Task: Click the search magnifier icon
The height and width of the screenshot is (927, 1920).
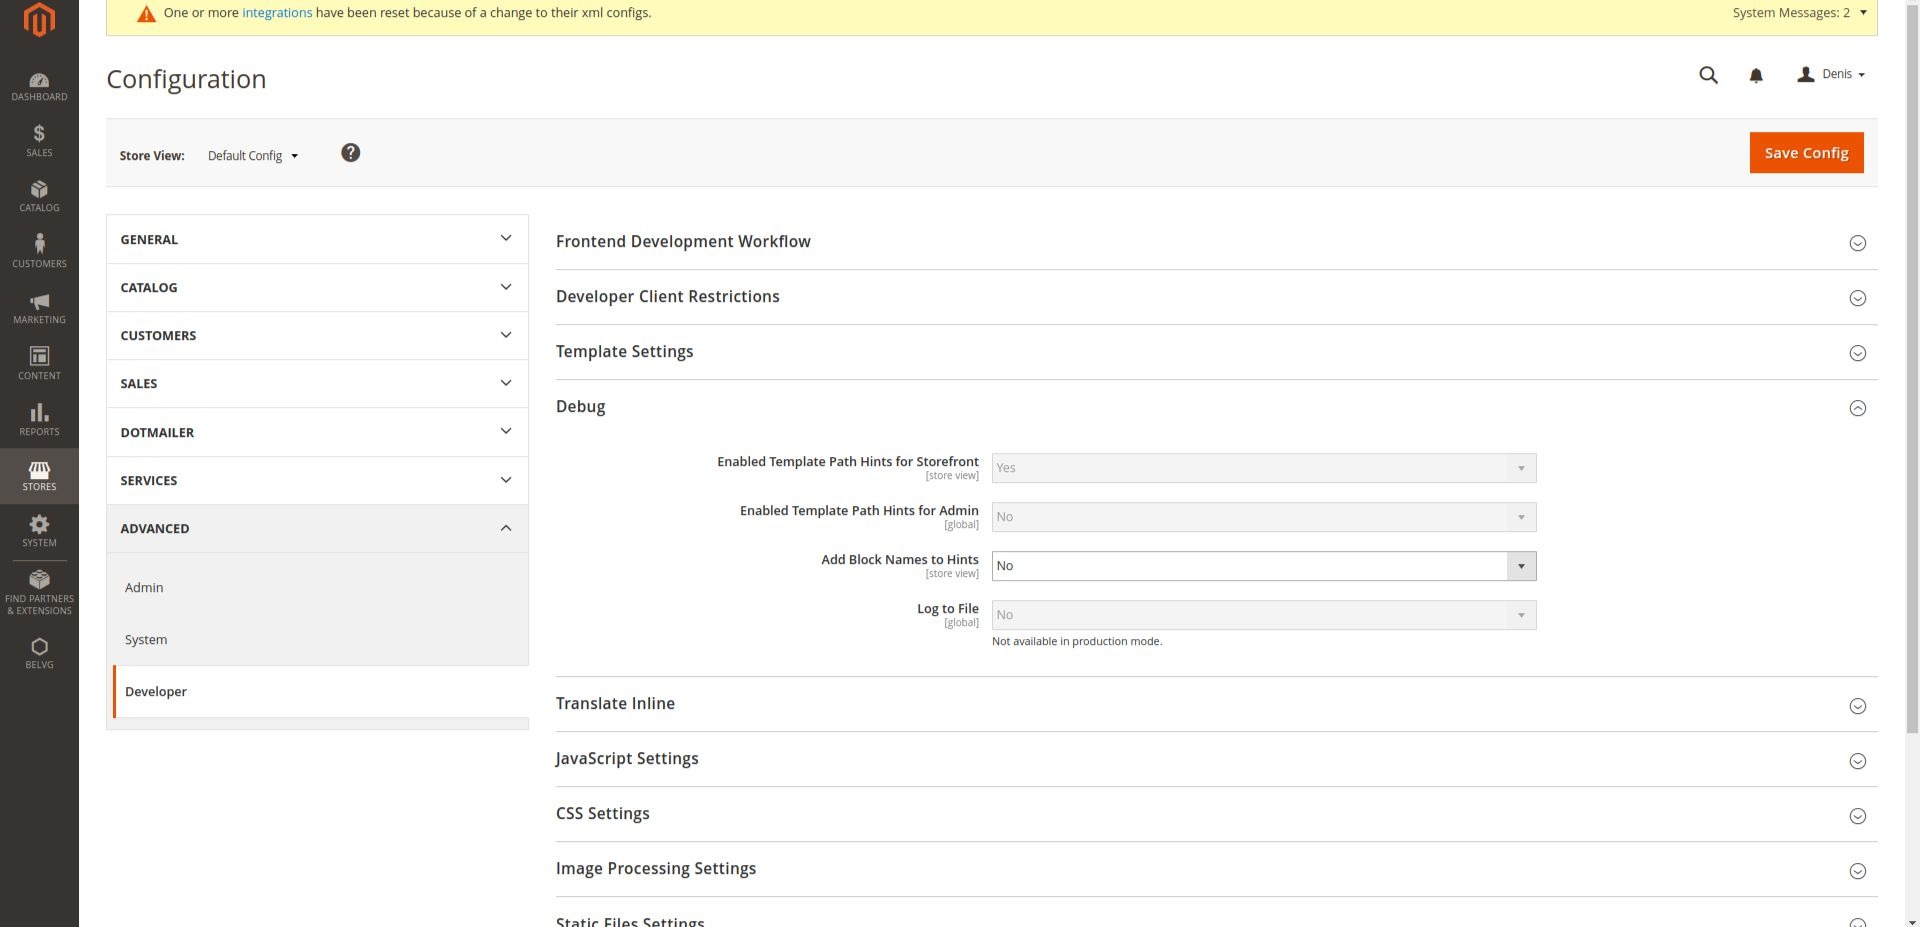Action: pos(1708,75)
